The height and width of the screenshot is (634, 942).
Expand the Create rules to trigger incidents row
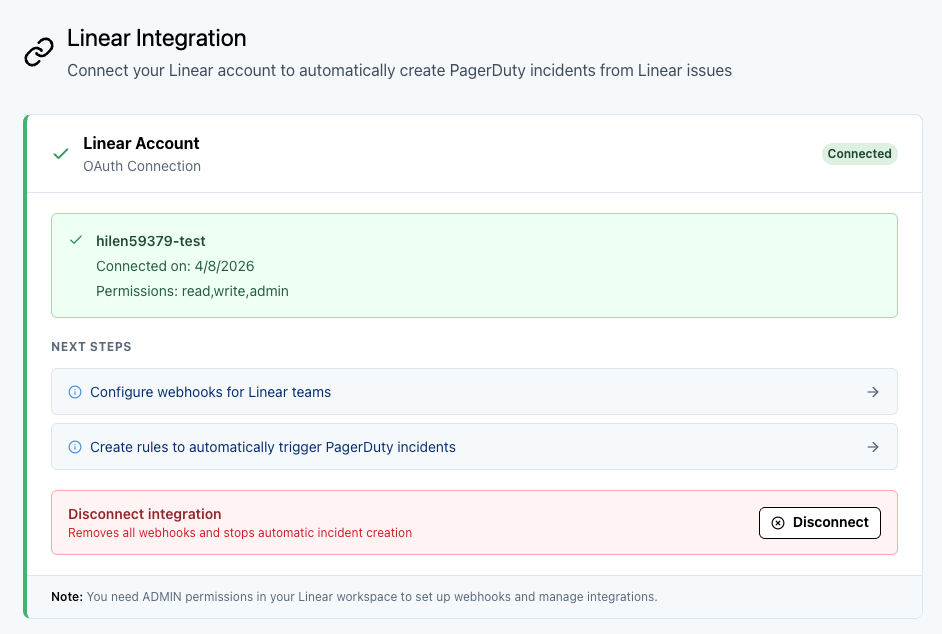pos(474,447)
